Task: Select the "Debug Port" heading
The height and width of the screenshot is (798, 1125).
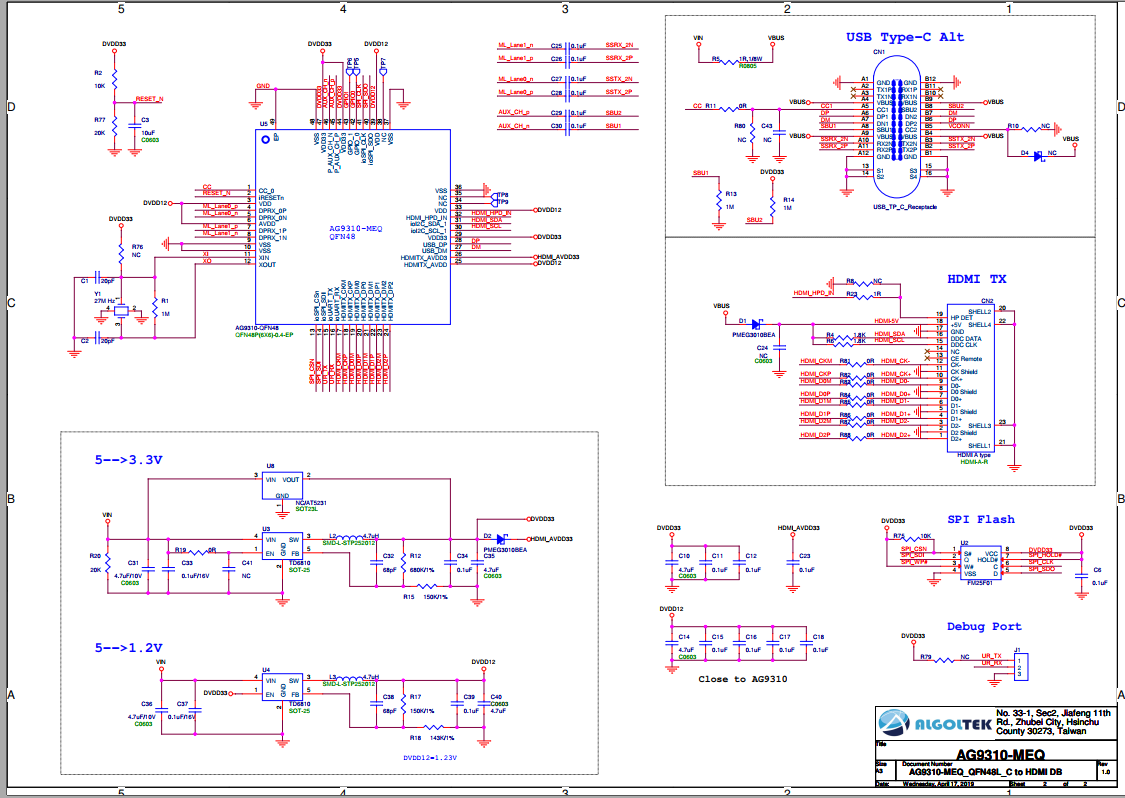Action: pos(984,626)
